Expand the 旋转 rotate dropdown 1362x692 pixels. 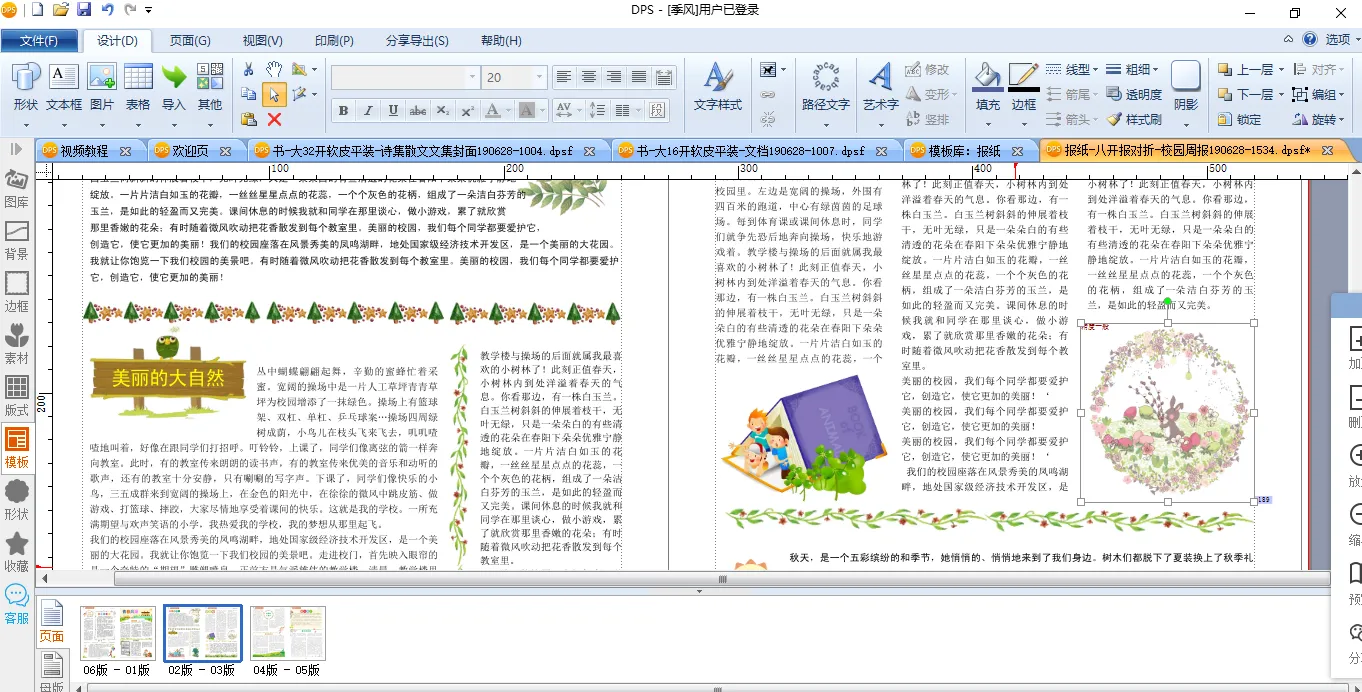[1315, 119]
